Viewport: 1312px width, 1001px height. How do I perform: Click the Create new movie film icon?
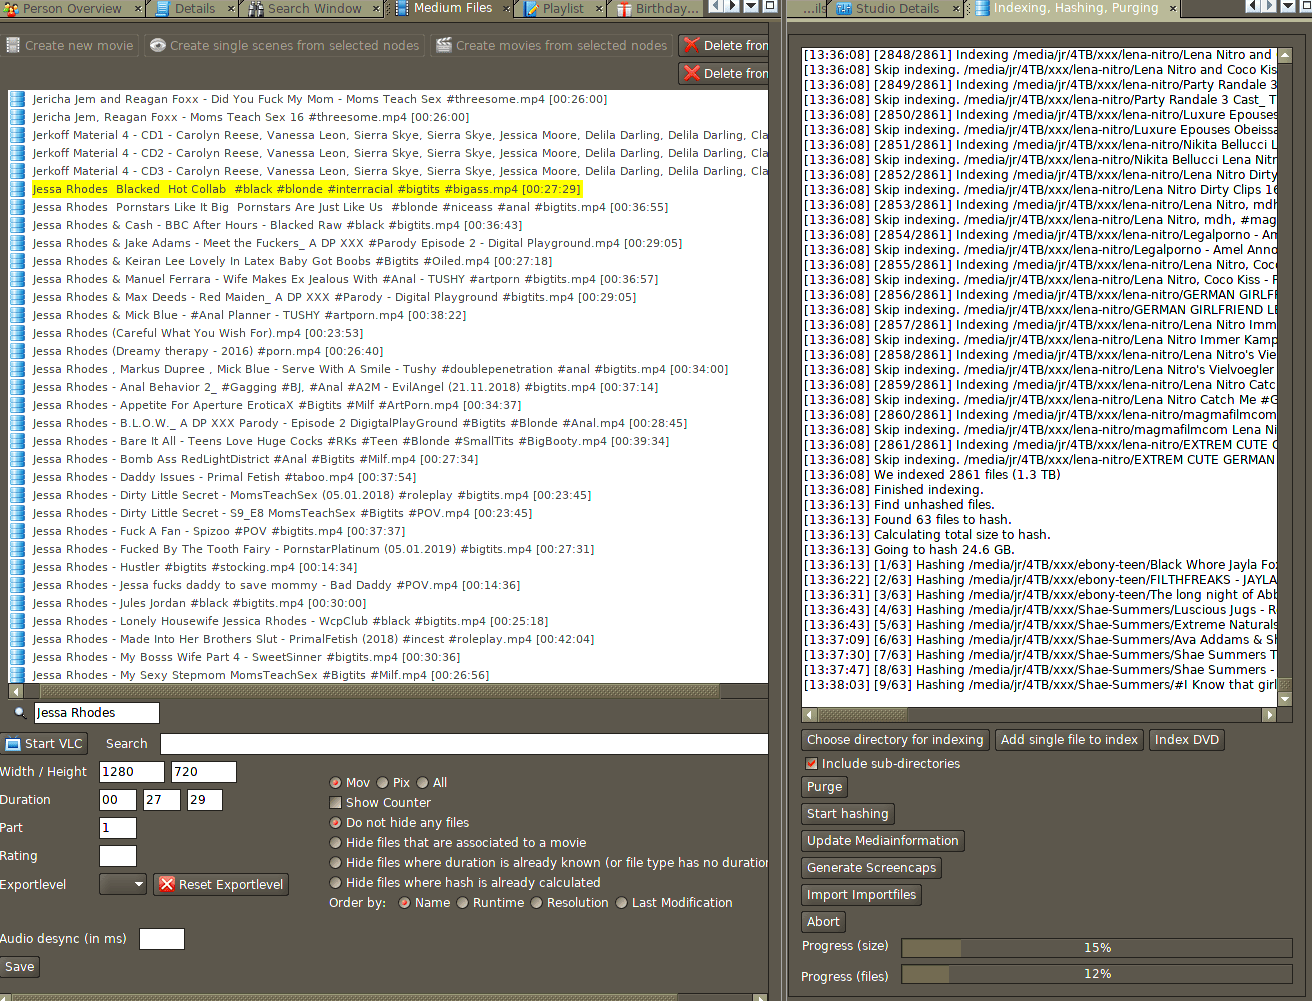(13, 46)
